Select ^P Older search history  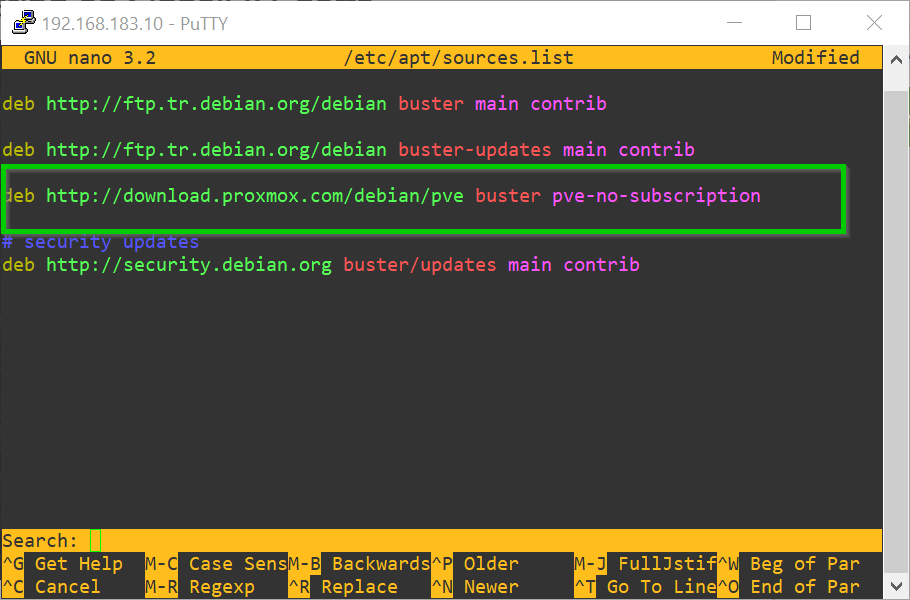point(475,563)
